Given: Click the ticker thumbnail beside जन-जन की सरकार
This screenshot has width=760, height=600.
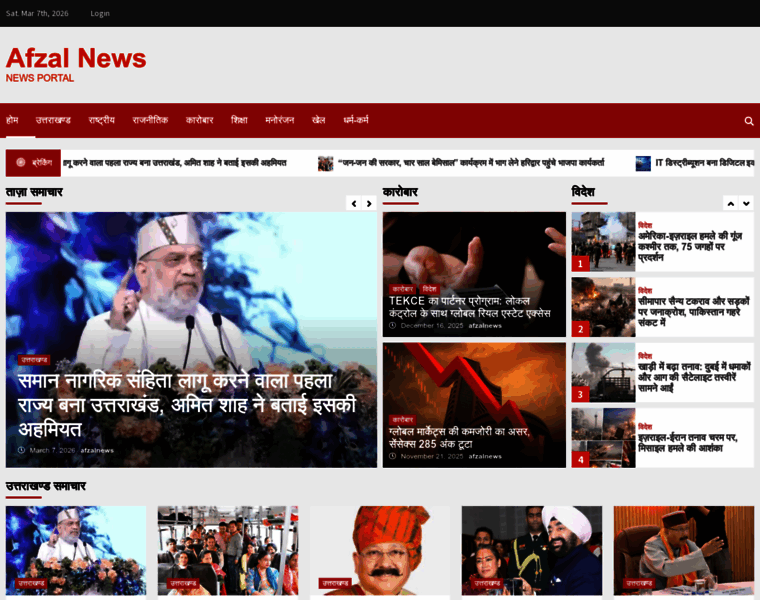Looking at the screenshot, I should pos(326,163).
